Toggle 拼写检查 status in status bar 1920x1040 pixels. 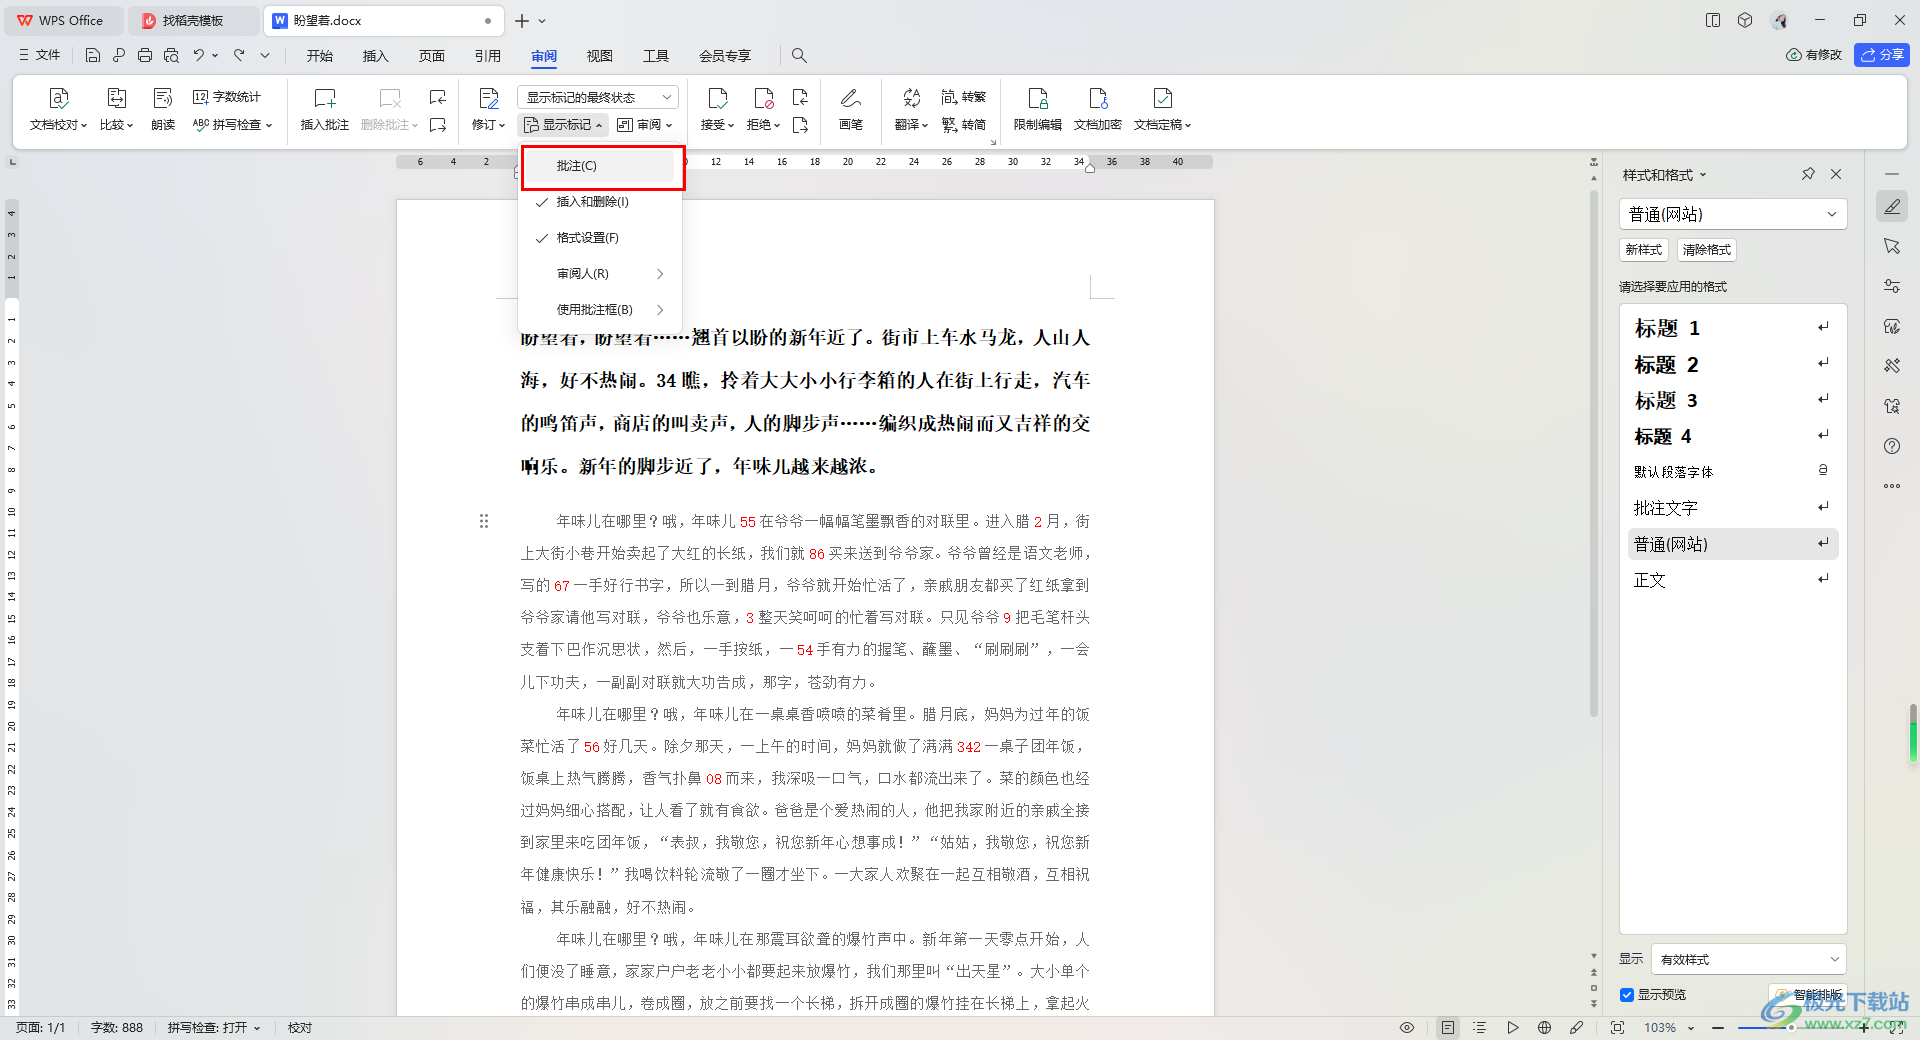(213, 1027)
